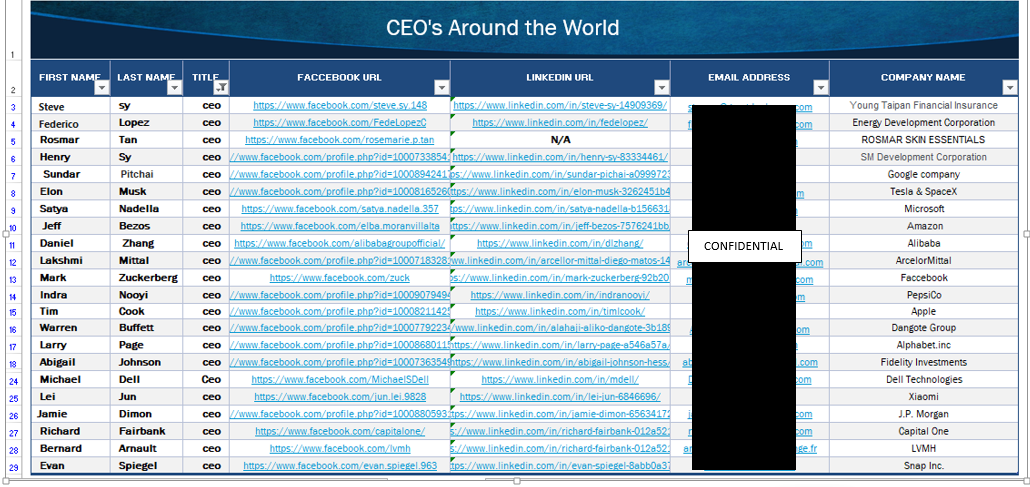Select the Google company cell
Viewport: 1030px width, 487px height.
point(923,174)
